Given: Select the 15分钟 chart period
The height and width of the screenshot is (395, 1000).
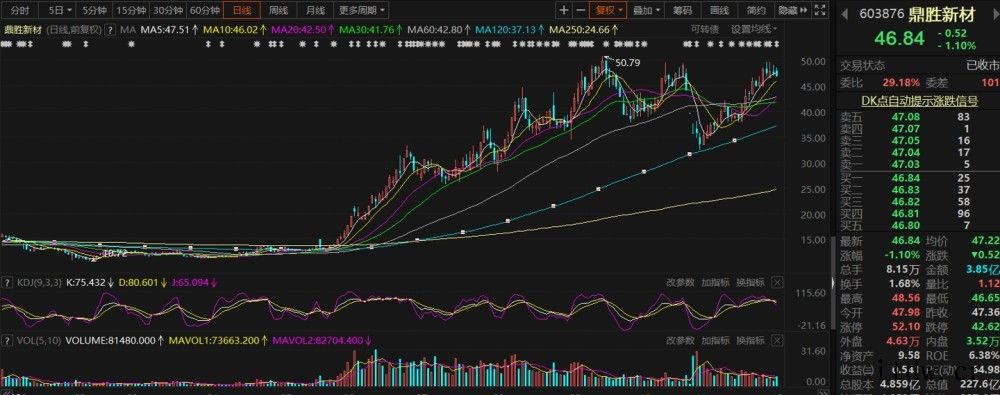Looking at the screenshot, I should [131, 10].
